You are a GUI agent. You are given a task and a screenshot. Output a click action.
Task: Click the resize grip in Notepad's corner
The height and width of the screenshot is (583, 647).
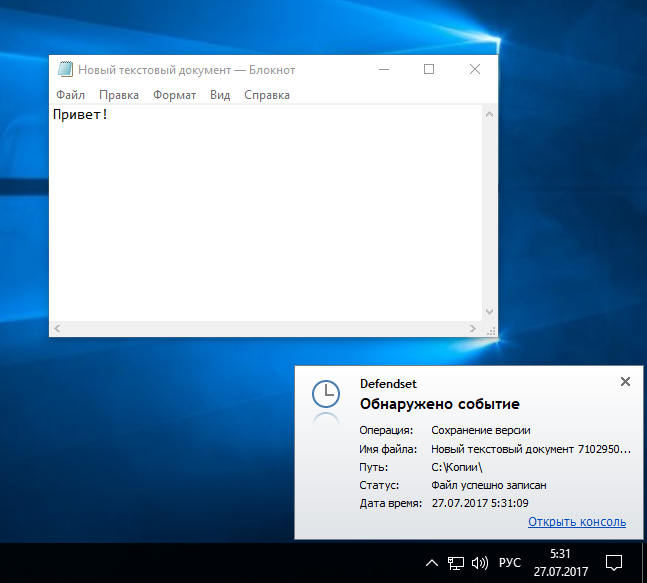click(490, 329)
